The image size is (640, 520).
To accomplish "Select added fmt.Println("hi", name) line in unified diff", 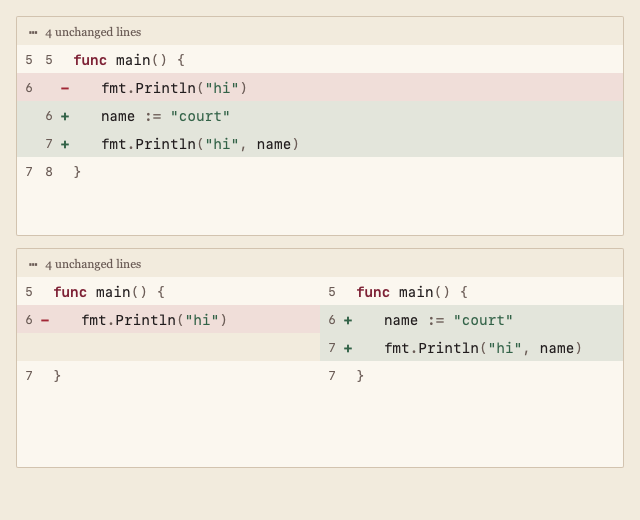I will [x=320, y=144].
